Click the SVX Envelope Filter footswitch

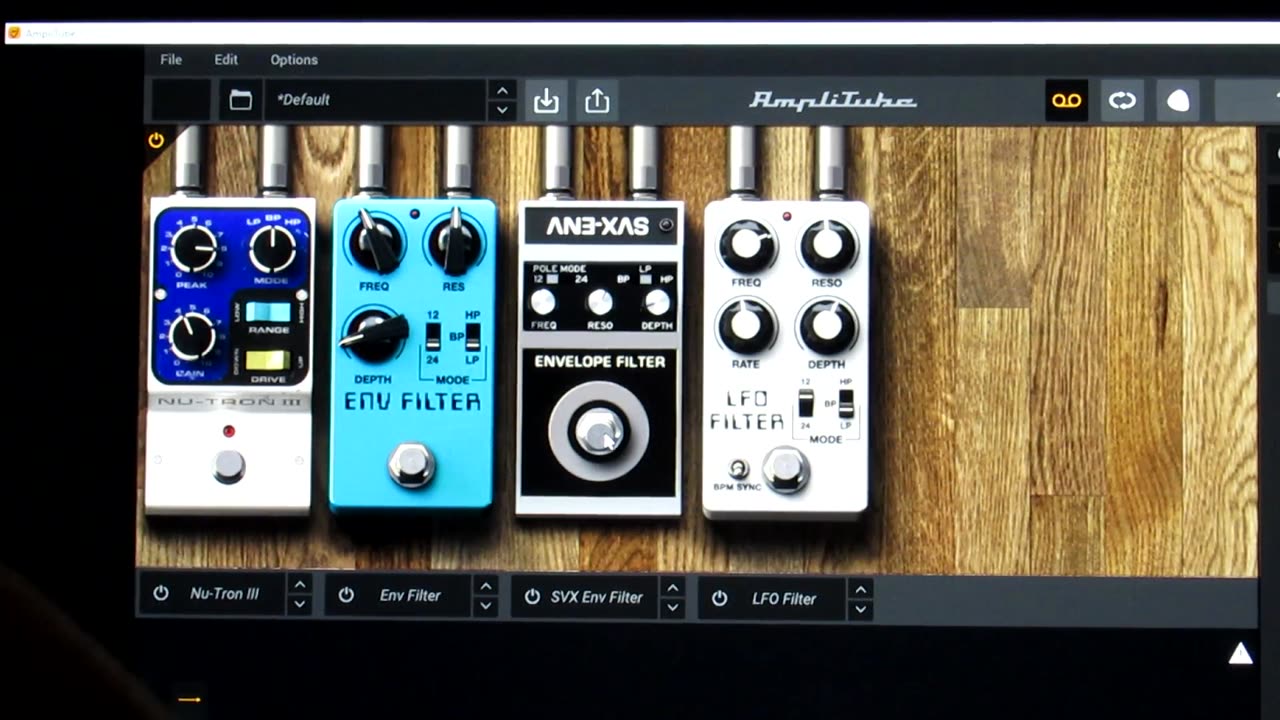pyautogui.click(x=598, y=432)
